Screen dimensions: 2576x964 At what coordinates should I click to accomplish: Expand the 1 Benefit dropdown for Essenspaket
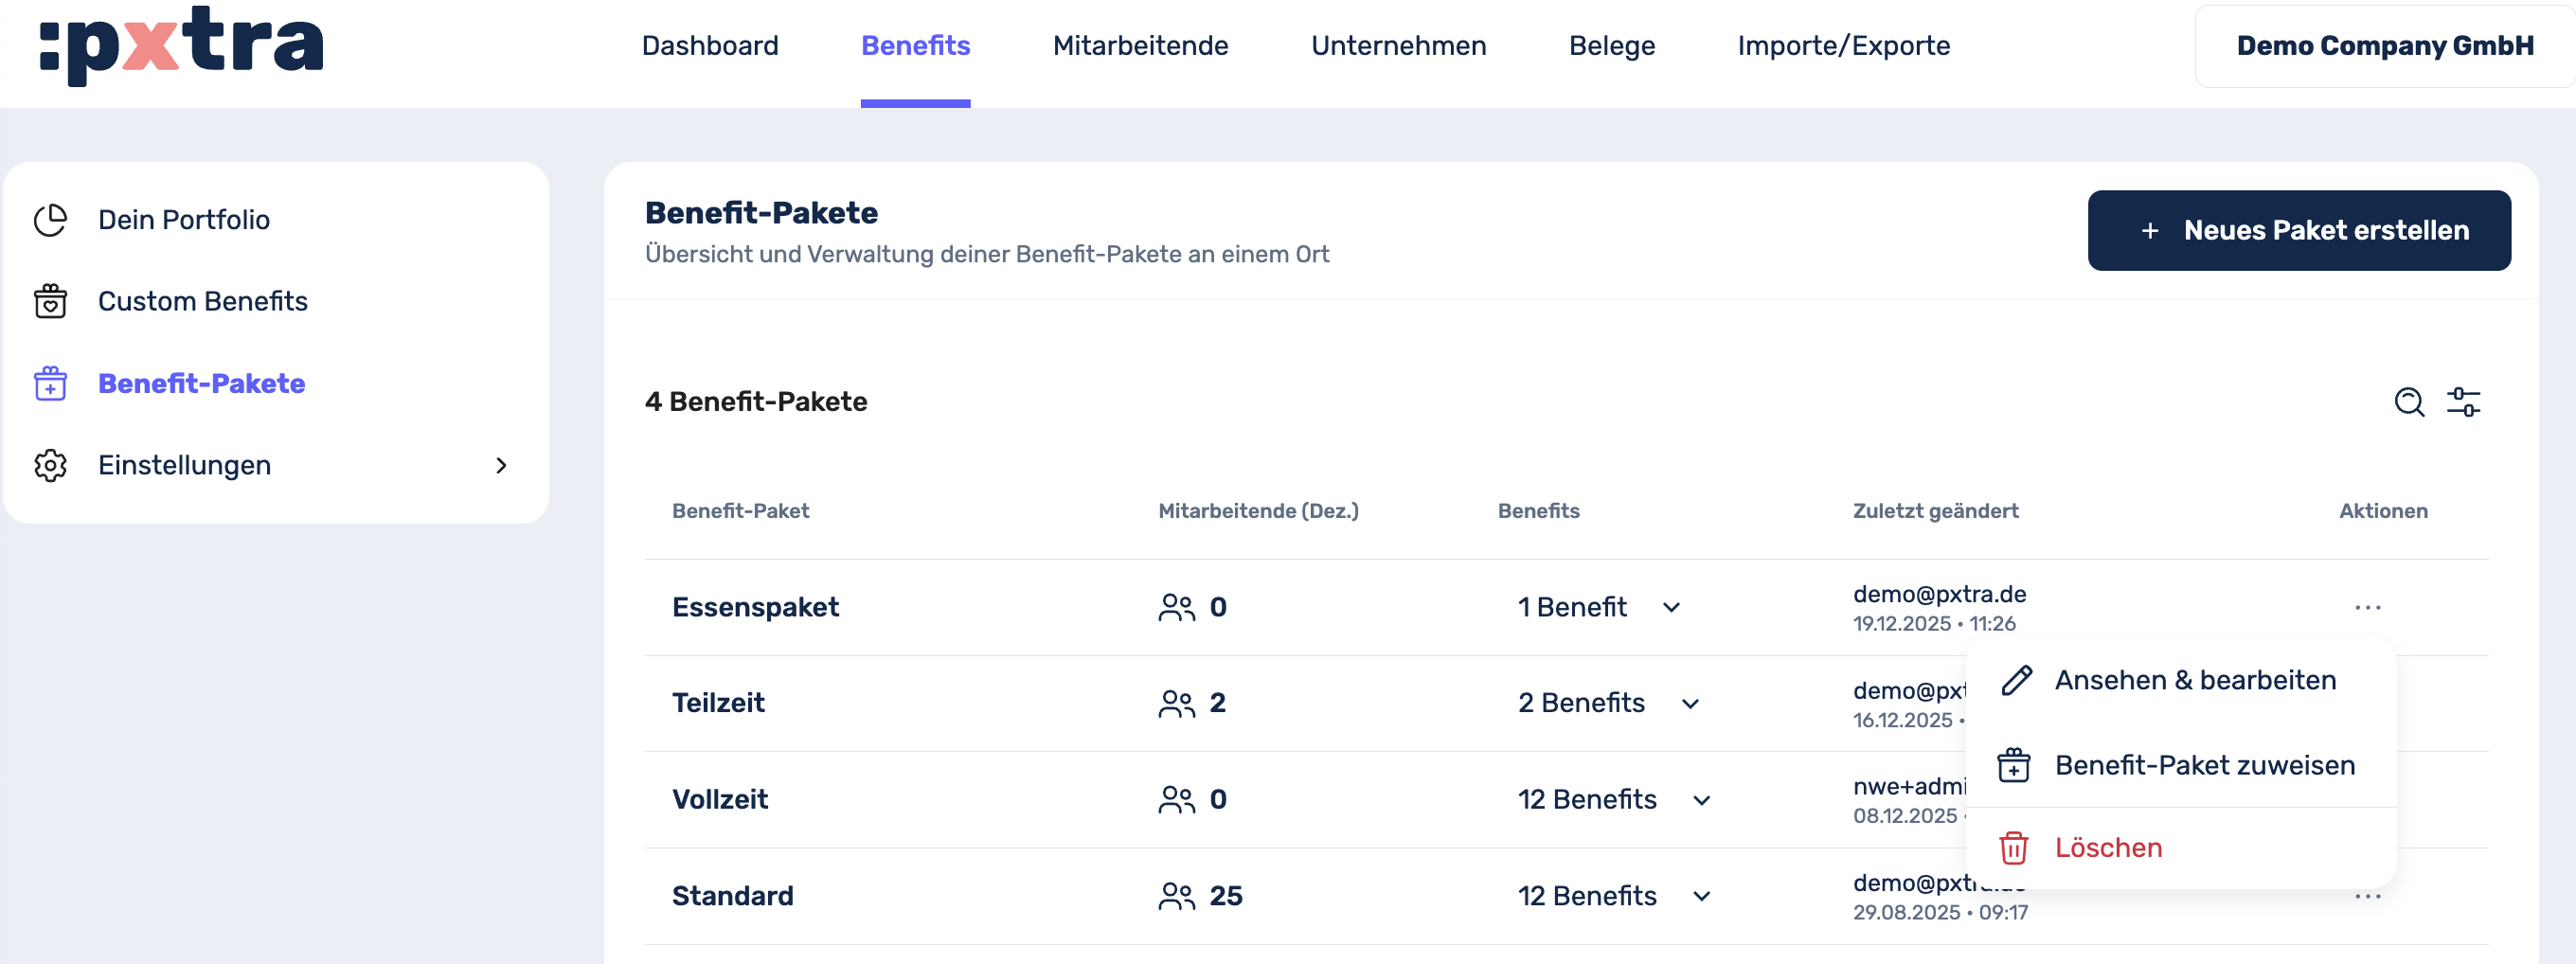click(1671, 608)
